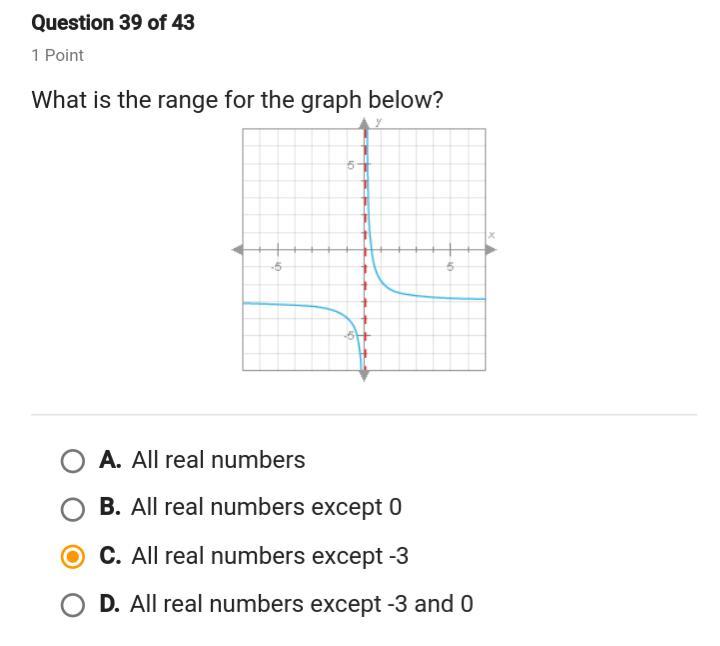This screenshot has width=720, height=646.
Task: Click the -5 label on the y-axis
Action: [349, 336]
